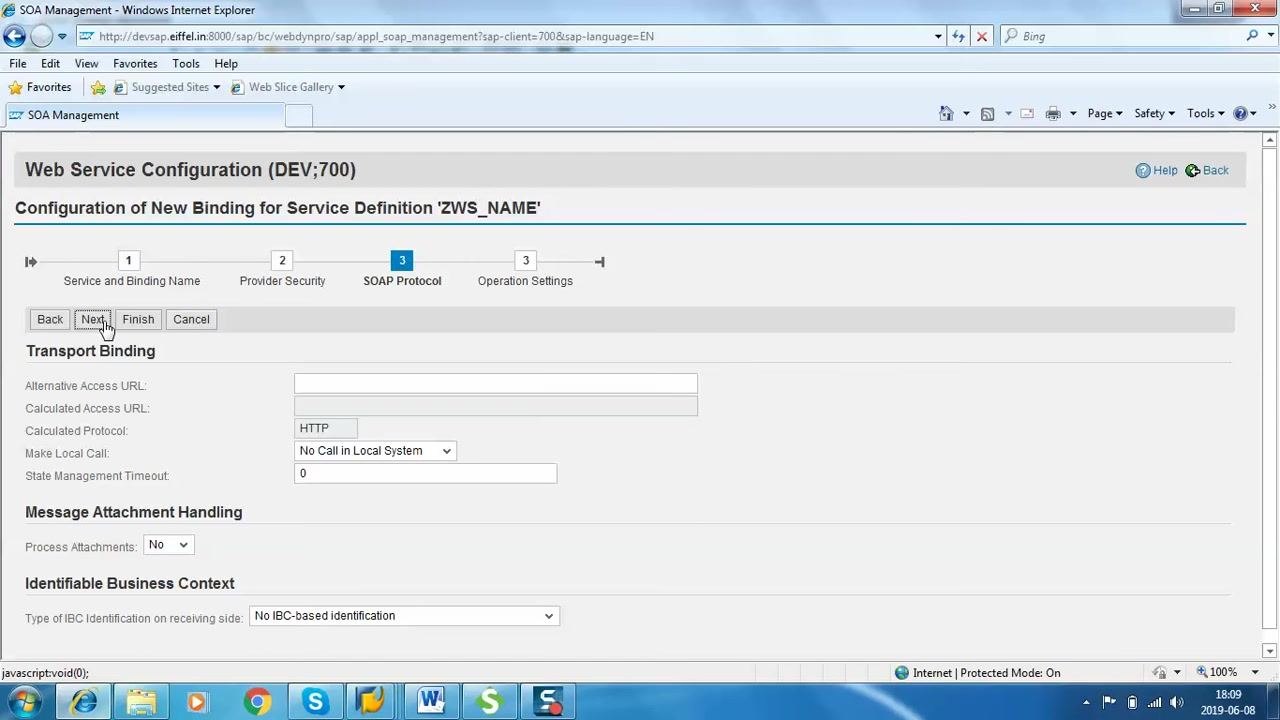Click the wizard Next button
Viewport: 1280px width, 720px height.
pyautogui.click(x=92, y=319)
